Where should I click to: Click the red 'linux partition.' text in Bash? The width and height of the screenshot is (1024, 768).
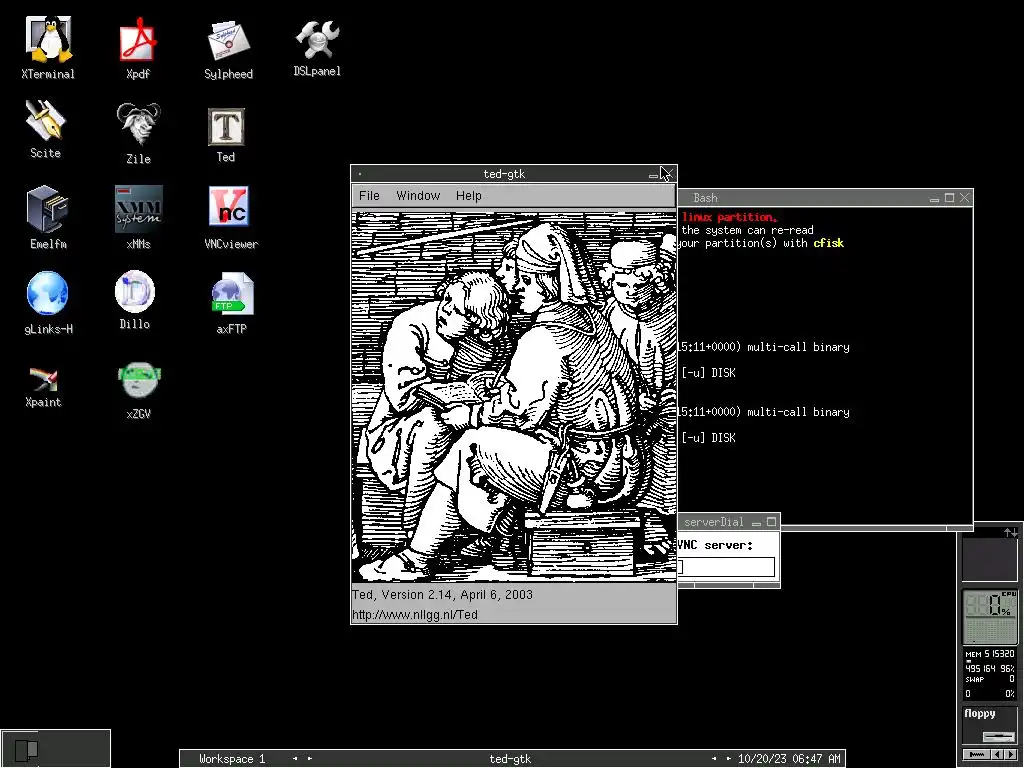click(x=729, y=217)
